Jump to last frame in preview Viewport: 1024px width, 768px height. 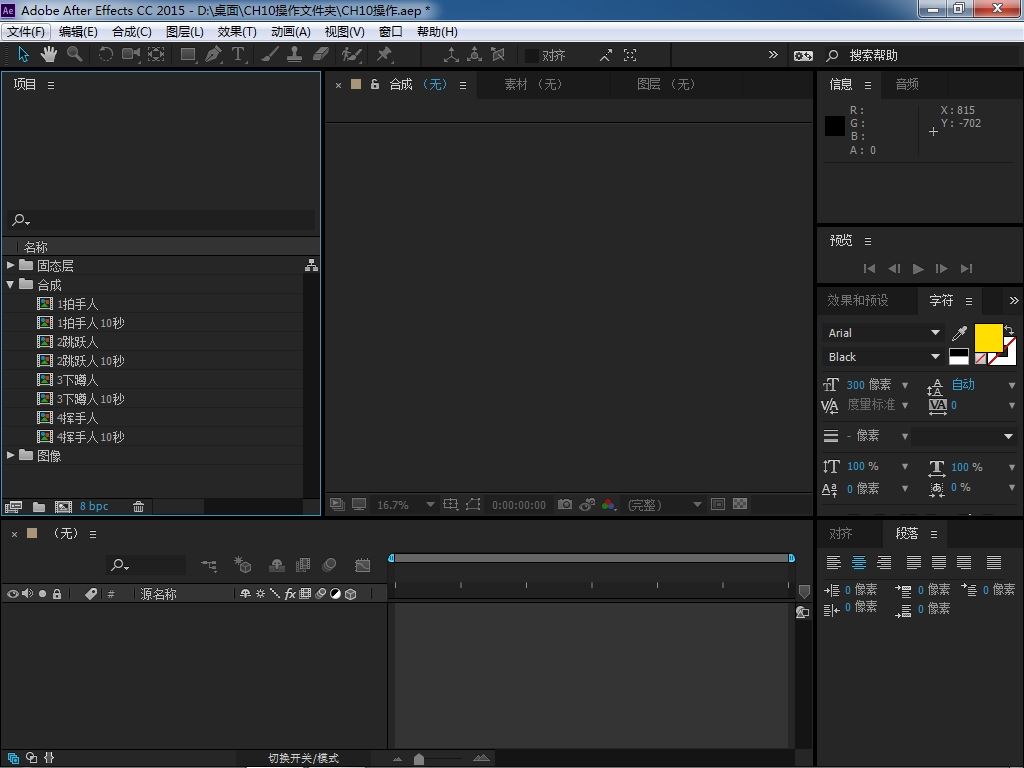[x=967, y=269]
